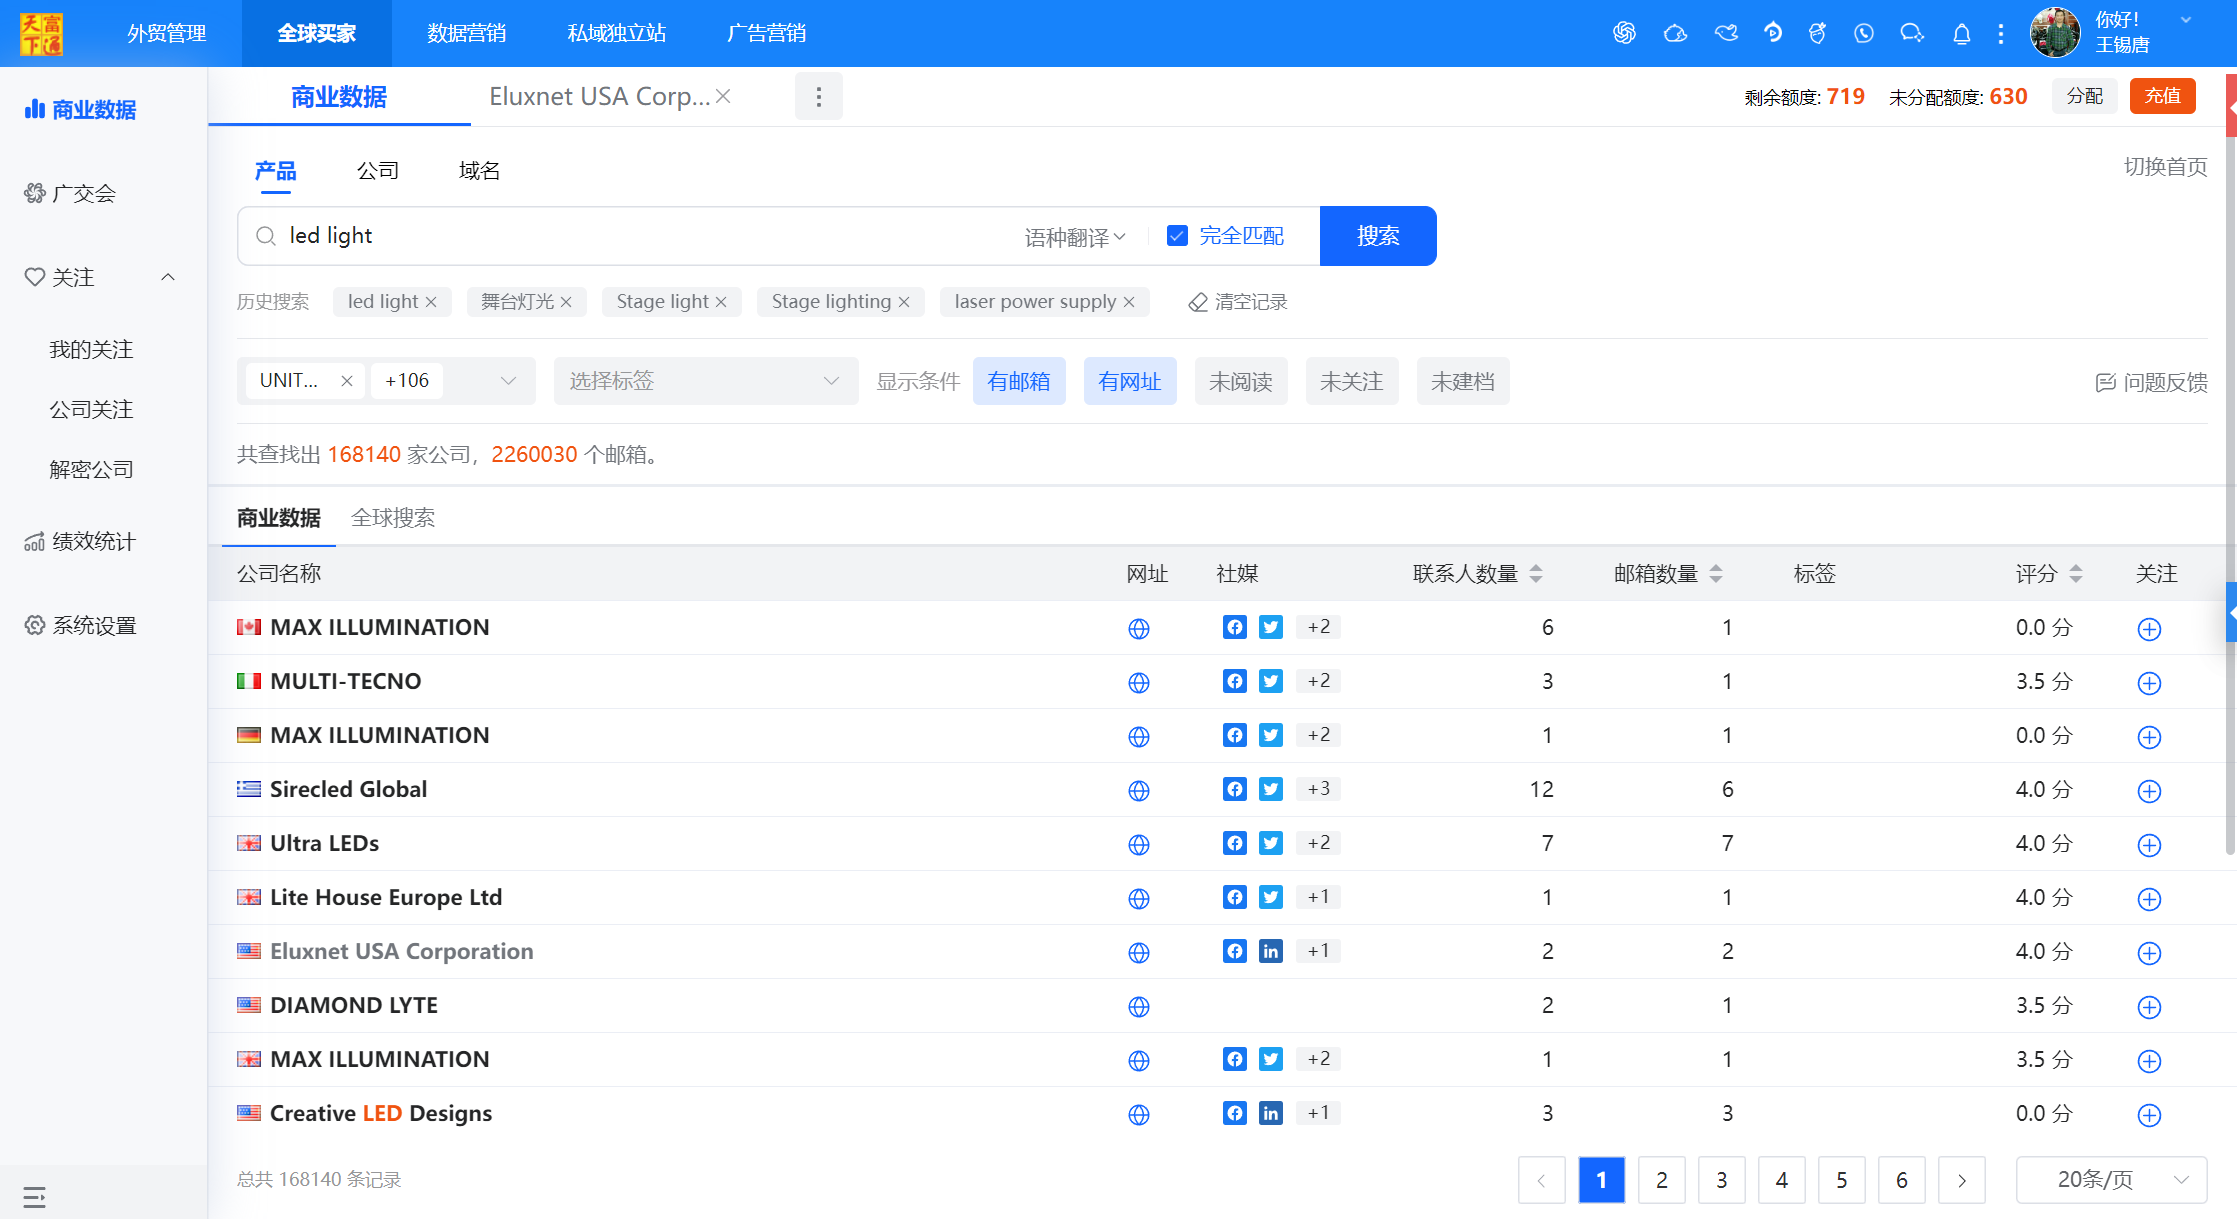Open the 选择标签 dropdown

point(706,381)
